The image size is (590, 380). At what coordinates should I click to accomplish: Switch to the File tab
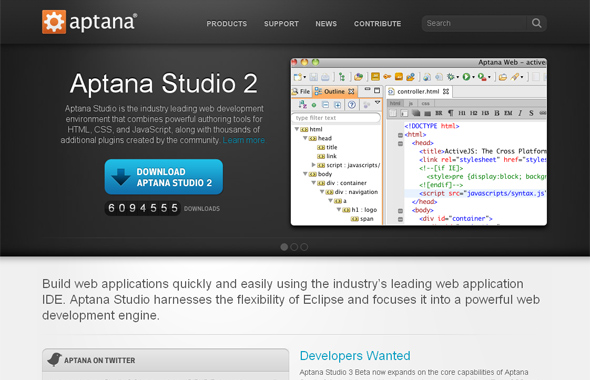tap(301, 91)
